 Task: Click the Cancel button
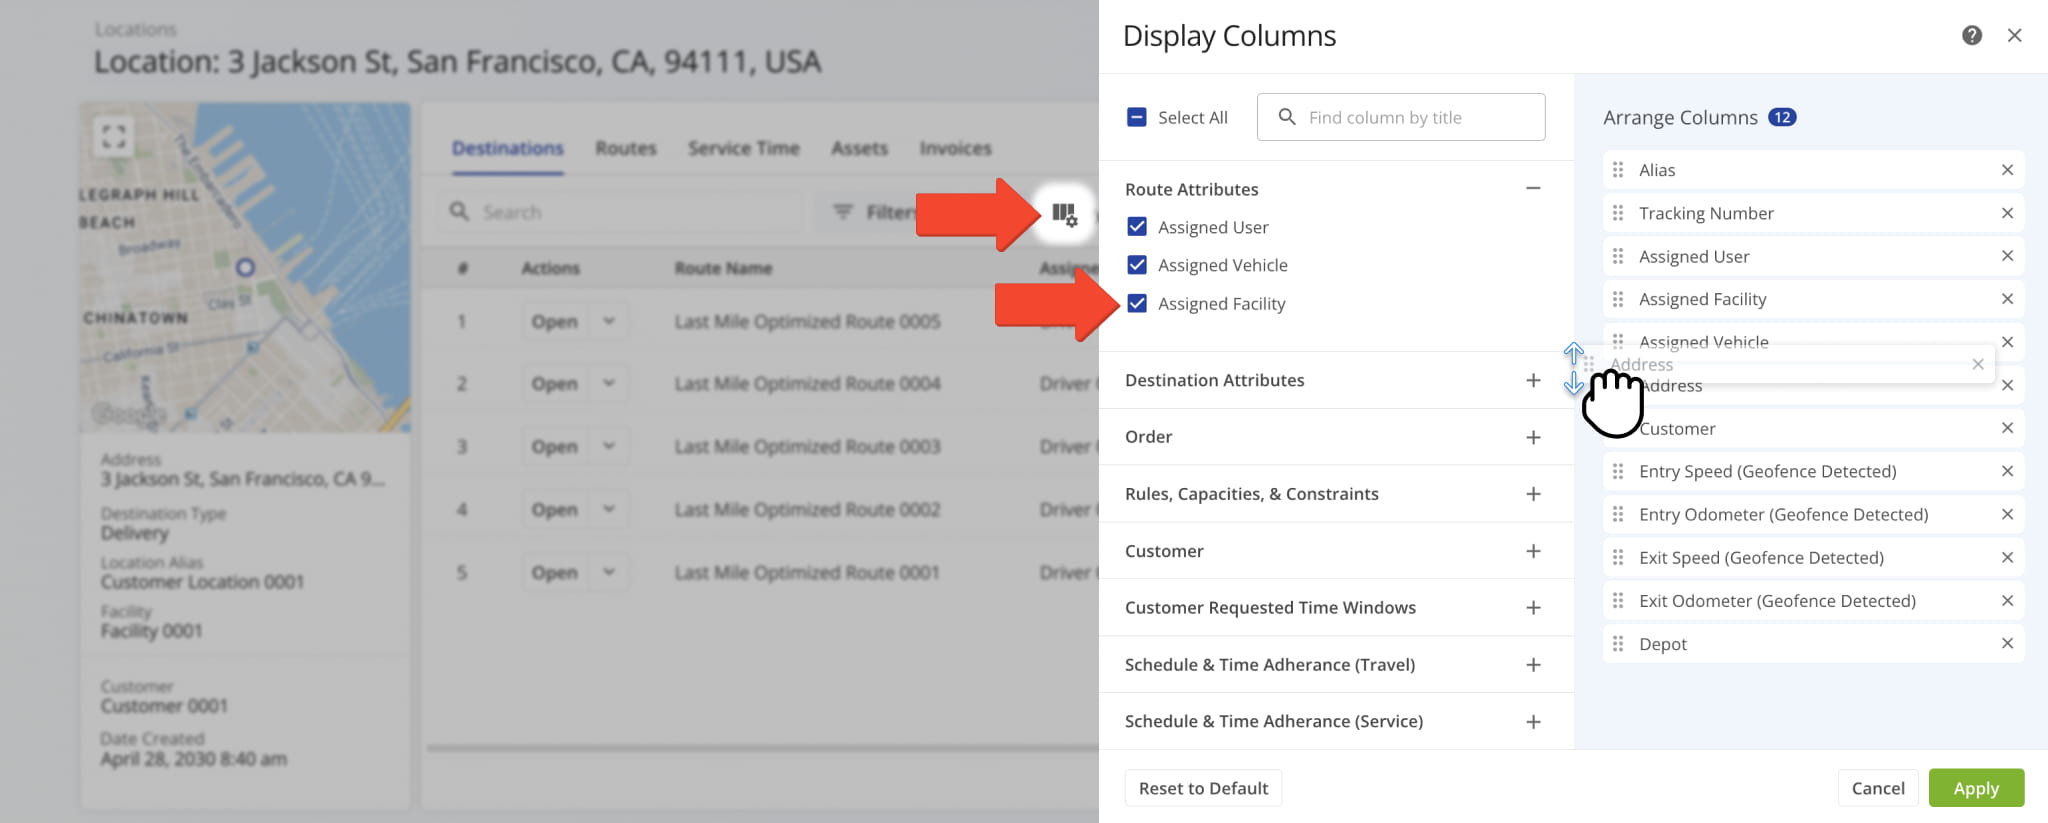tap(1878, 788)
